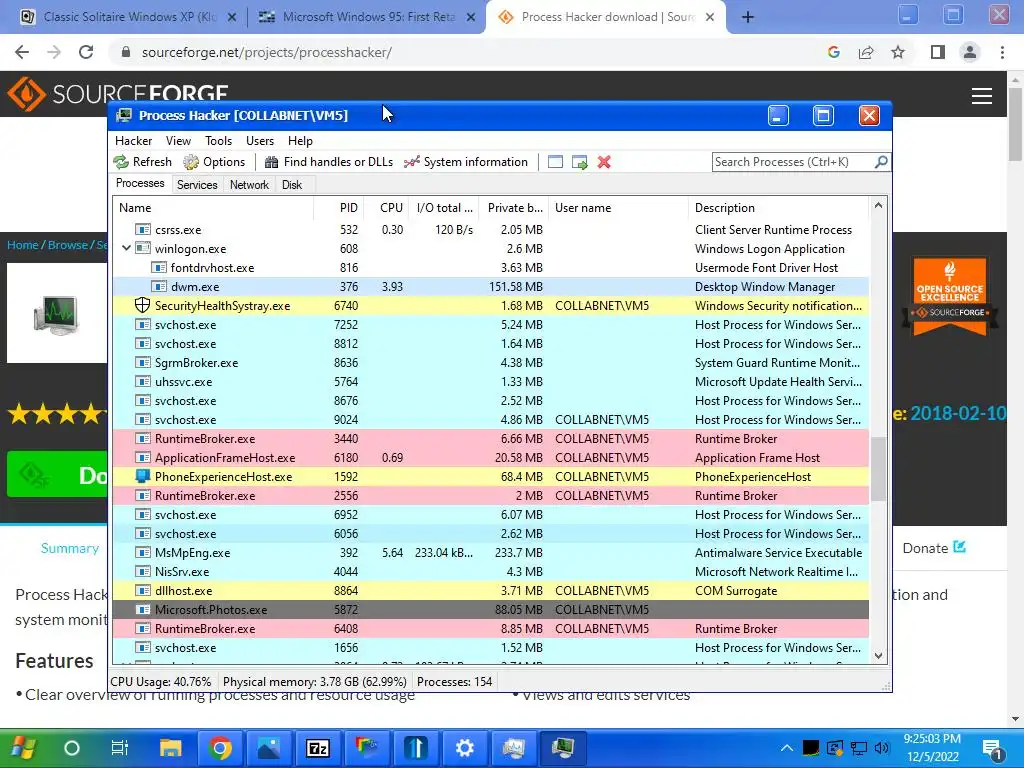Click the share icon in address bar
The width and height of the screenshot is (1024, 768).
(866, 52)
